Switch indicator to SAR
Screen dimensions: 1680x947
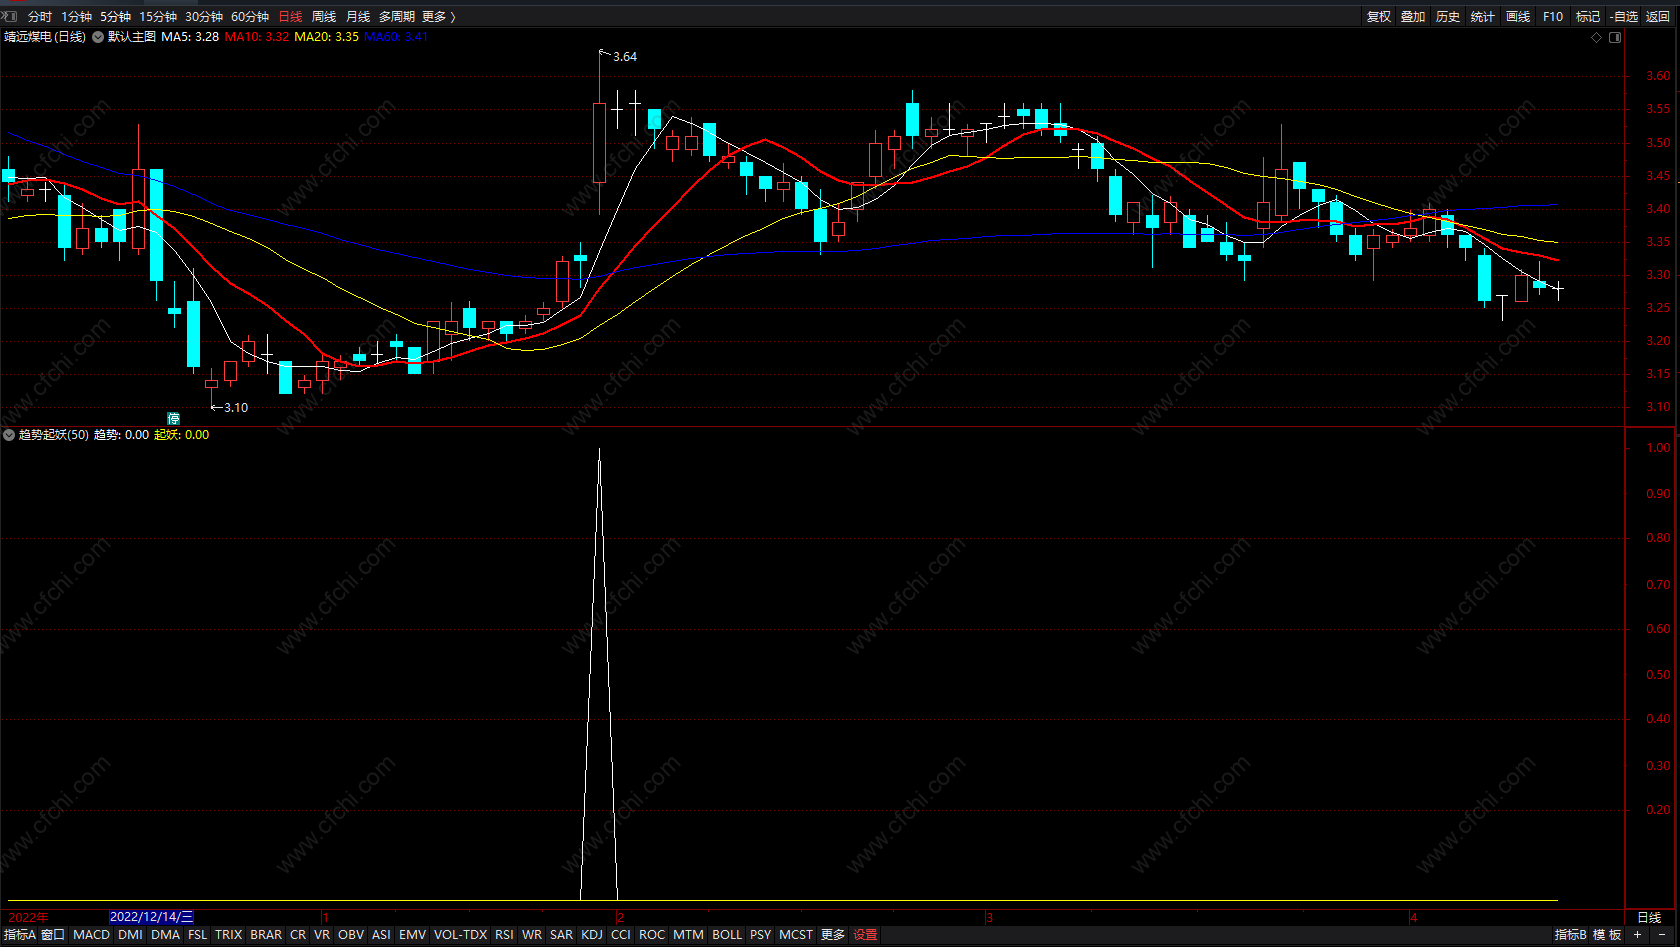[x=561, y=935]
